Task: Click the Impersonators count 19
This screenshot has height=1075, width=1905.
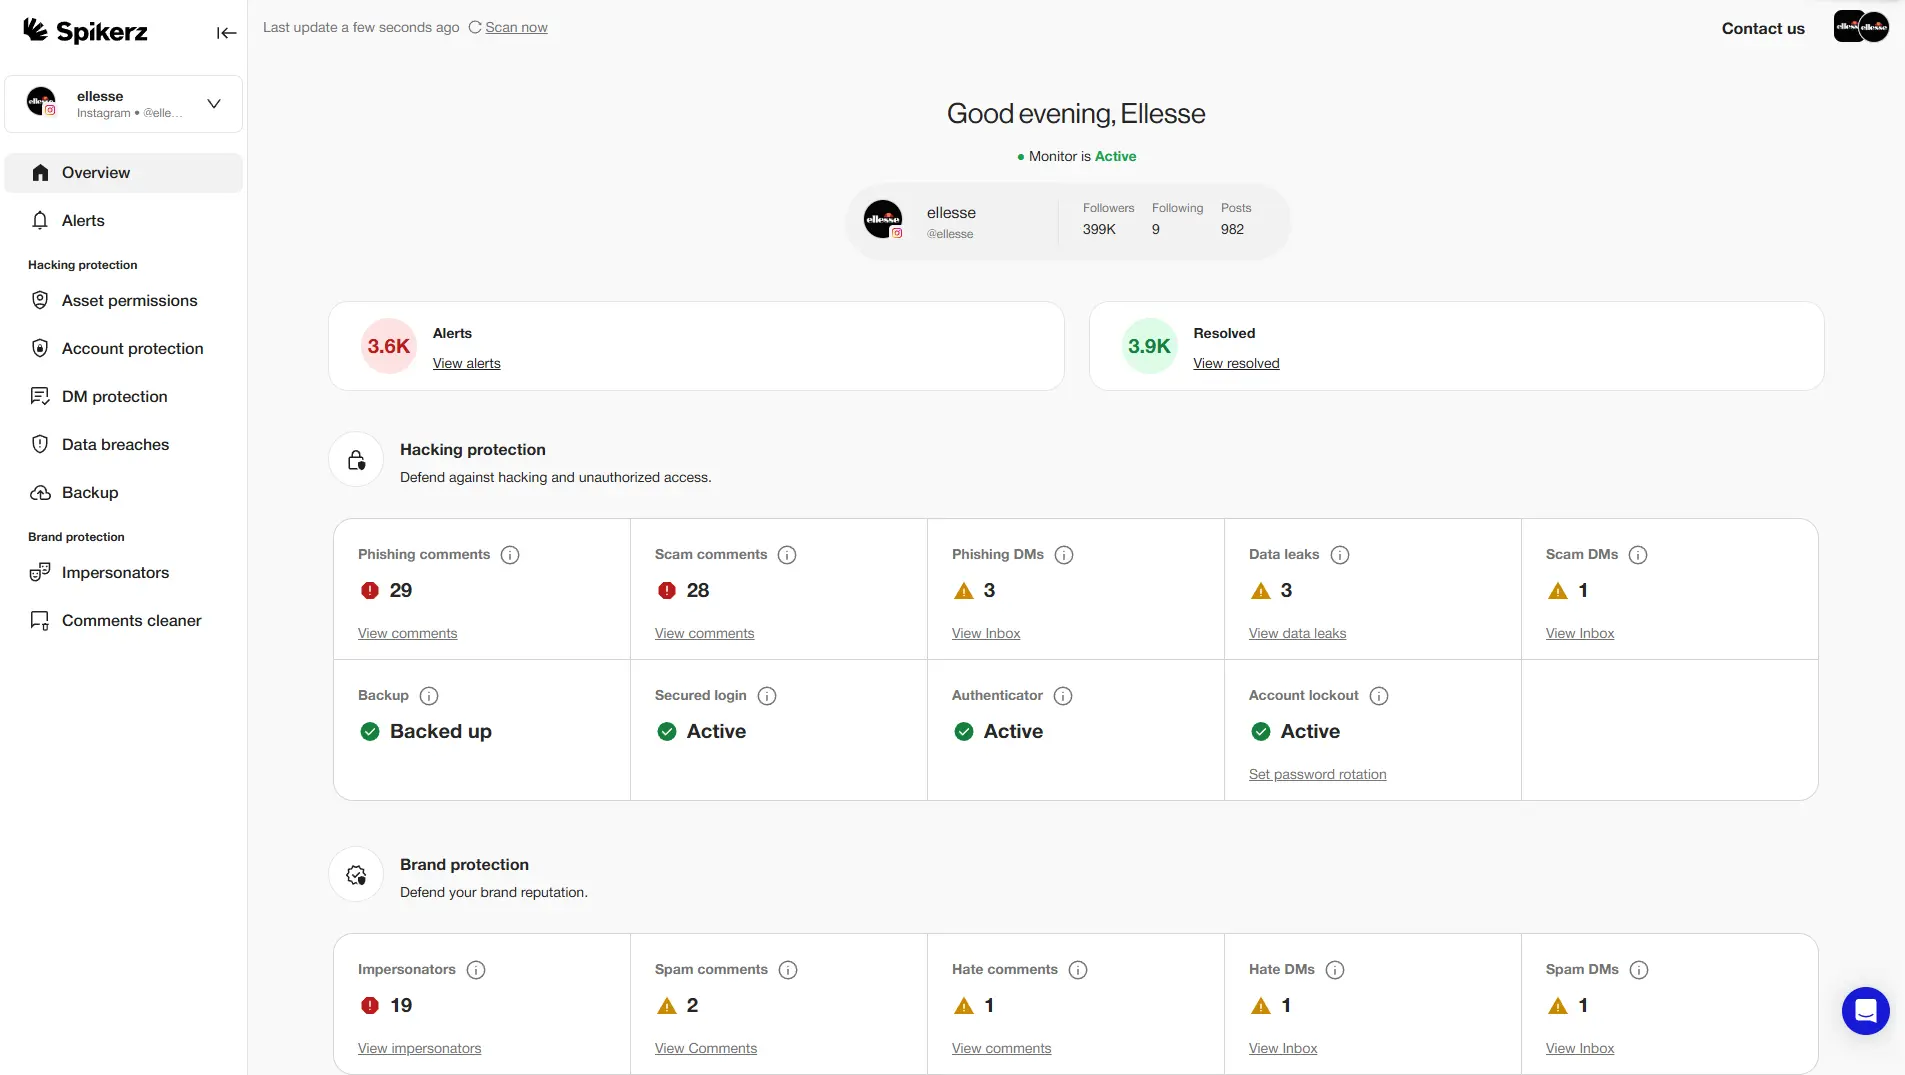Action: (x=401, y=1005)
